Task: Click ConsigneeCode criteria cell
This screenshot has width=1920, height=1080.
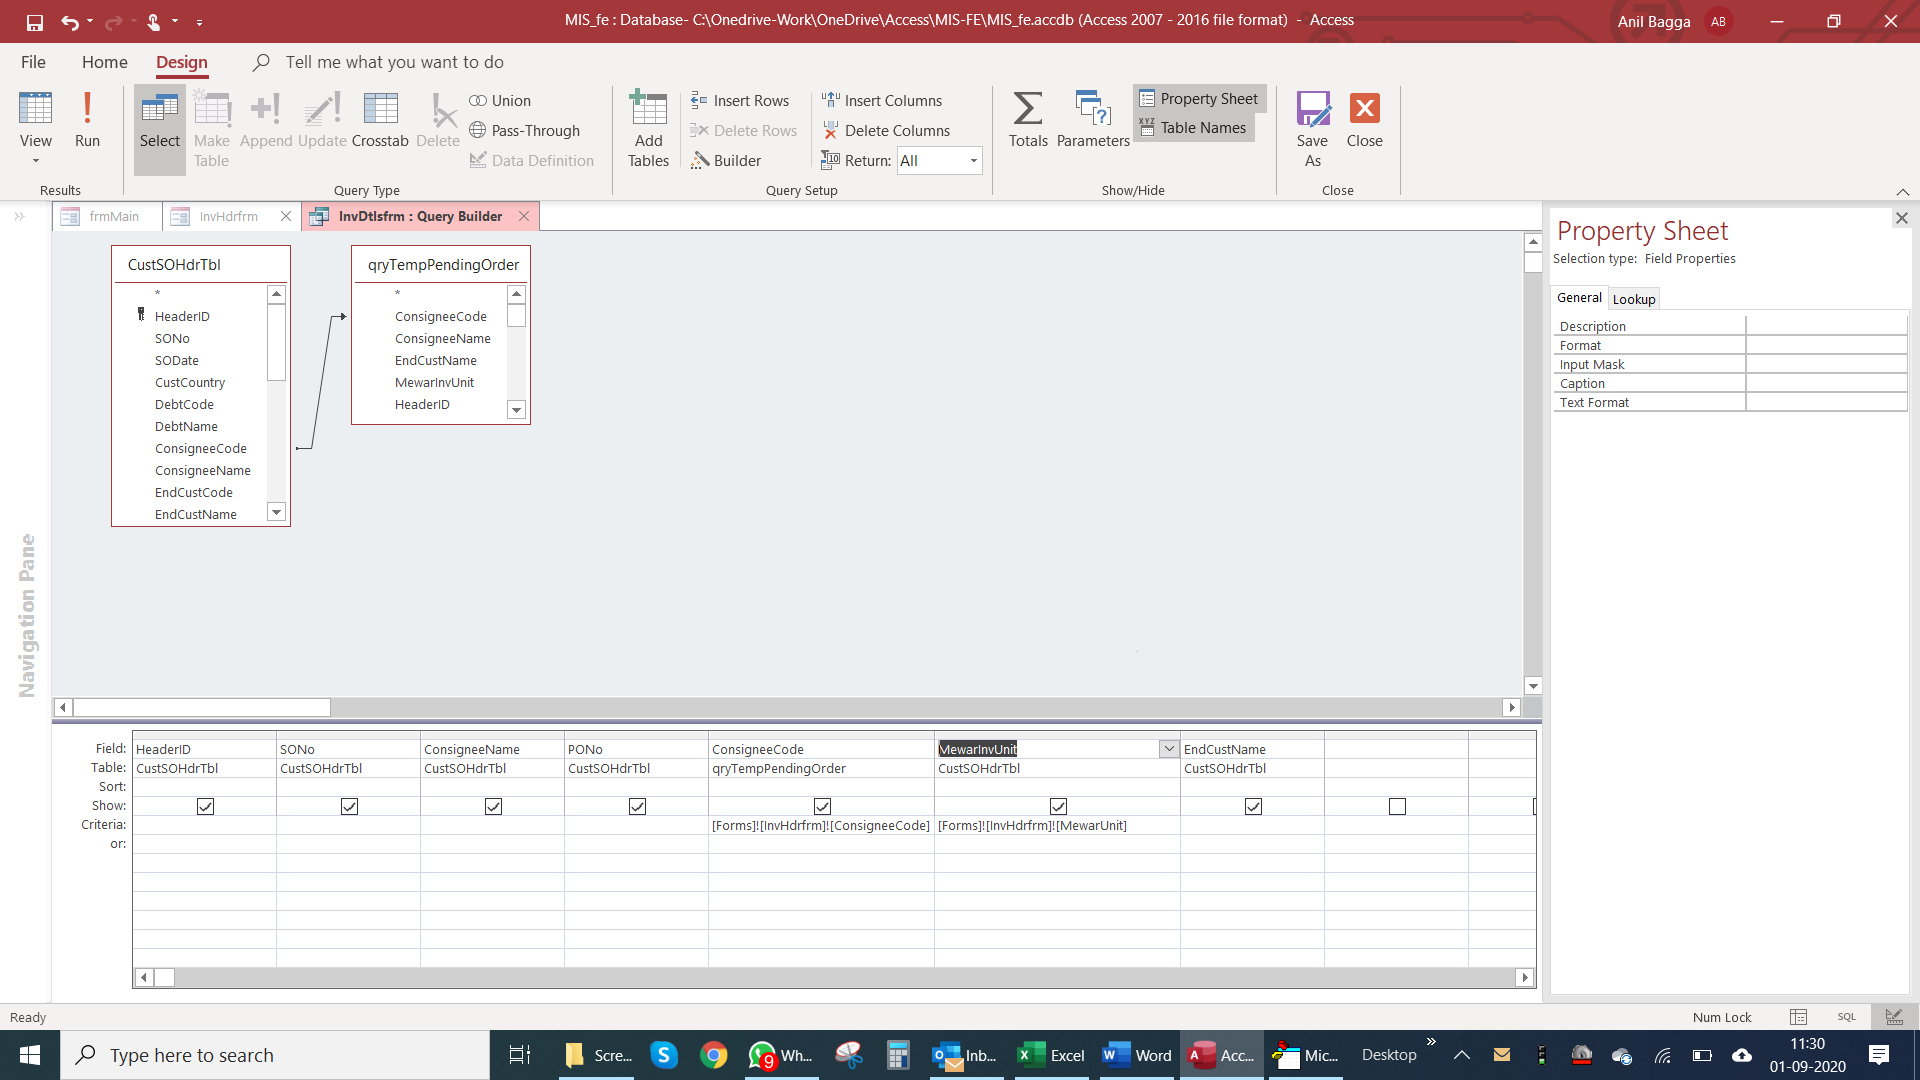Action: 820,826
